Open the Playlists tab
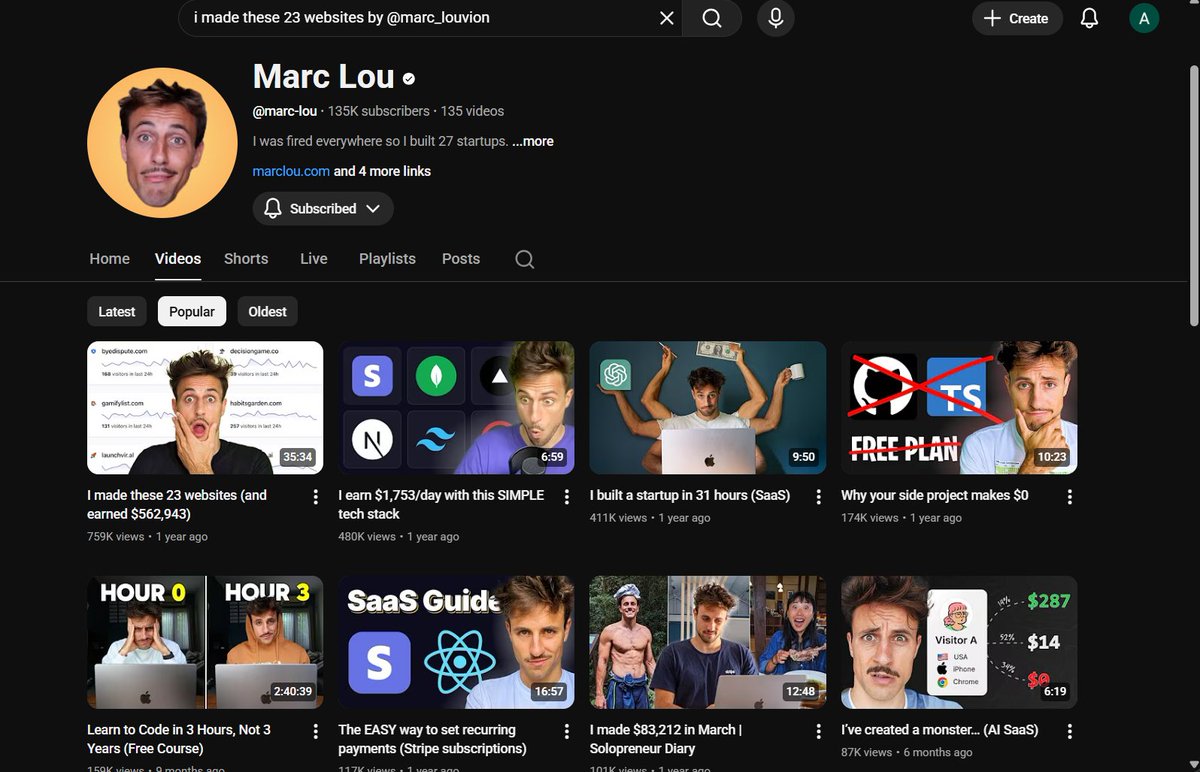The height and width of the screenshot is (772, 1200). click(x=387, y=259)
